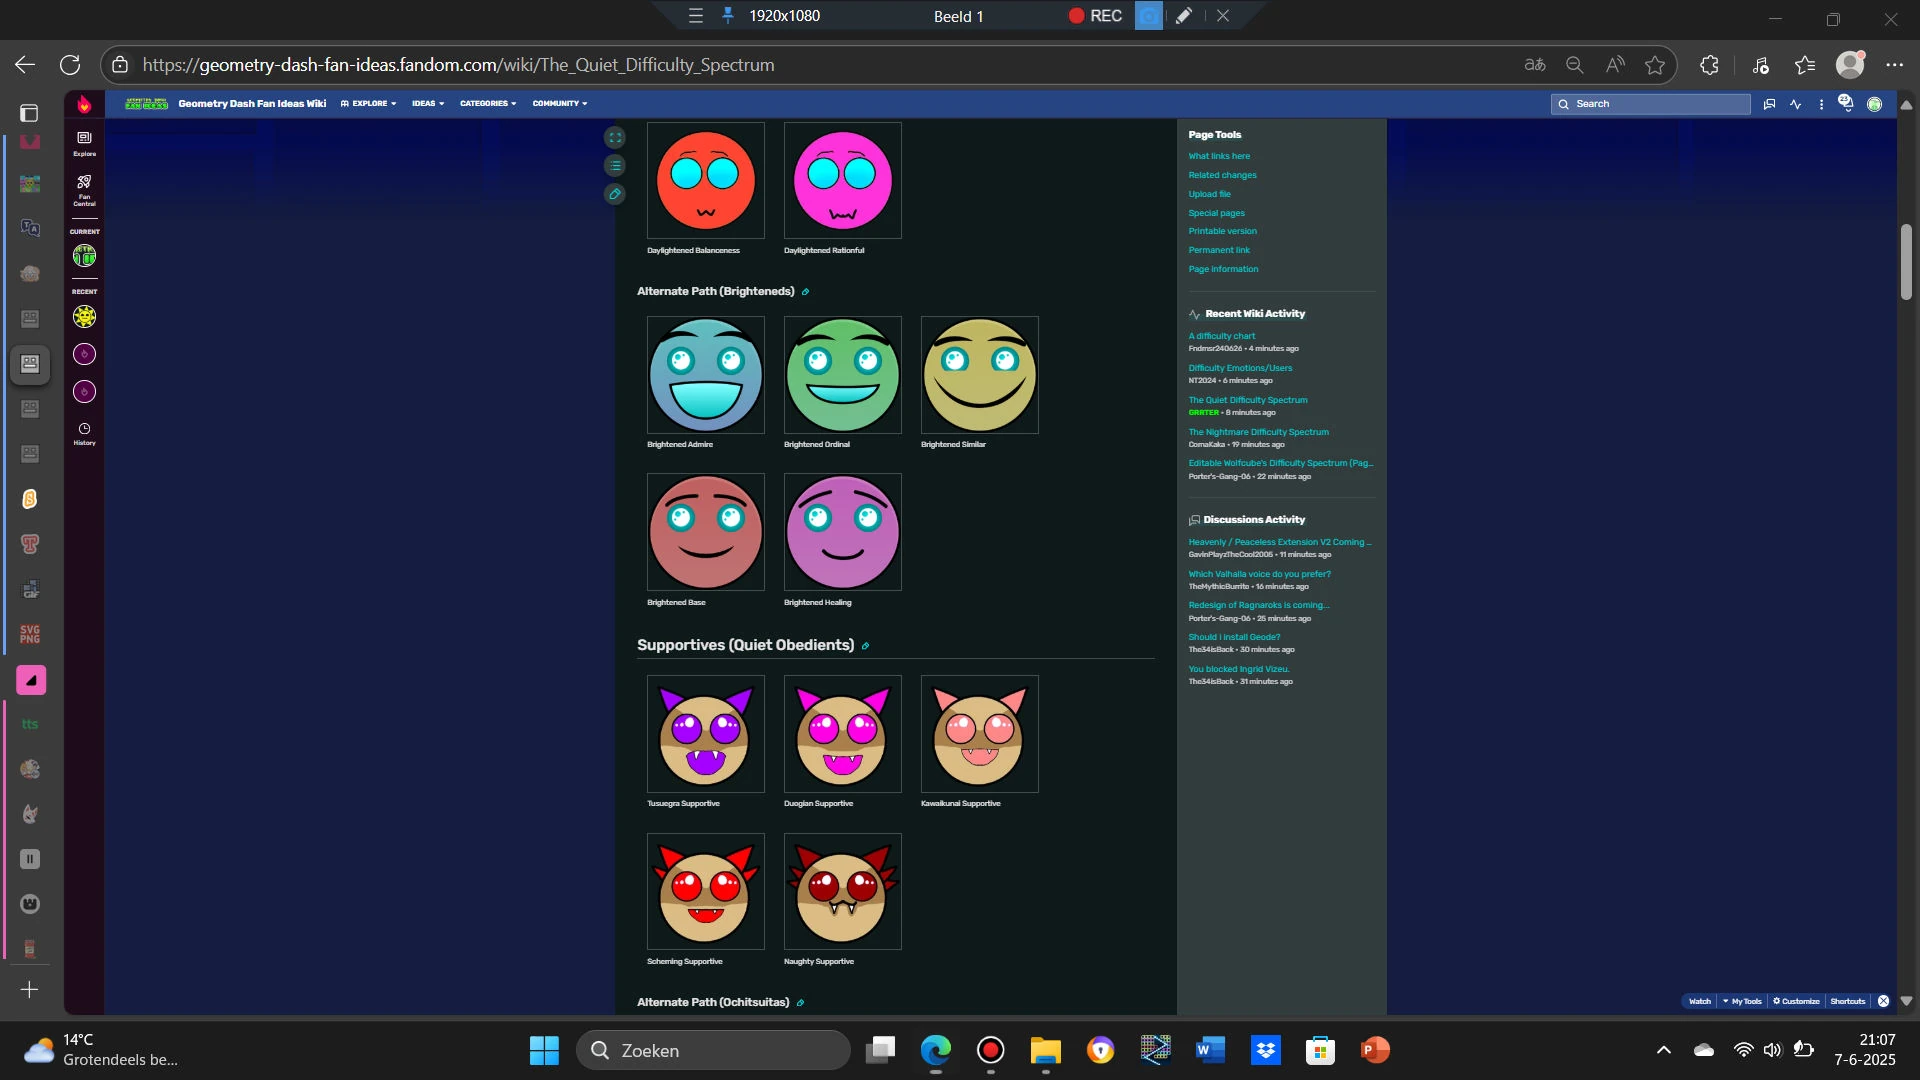Image resolution: width=1920 pixels, height=1080 pixels.
Task: Open the Community menu
Action: 560,104
